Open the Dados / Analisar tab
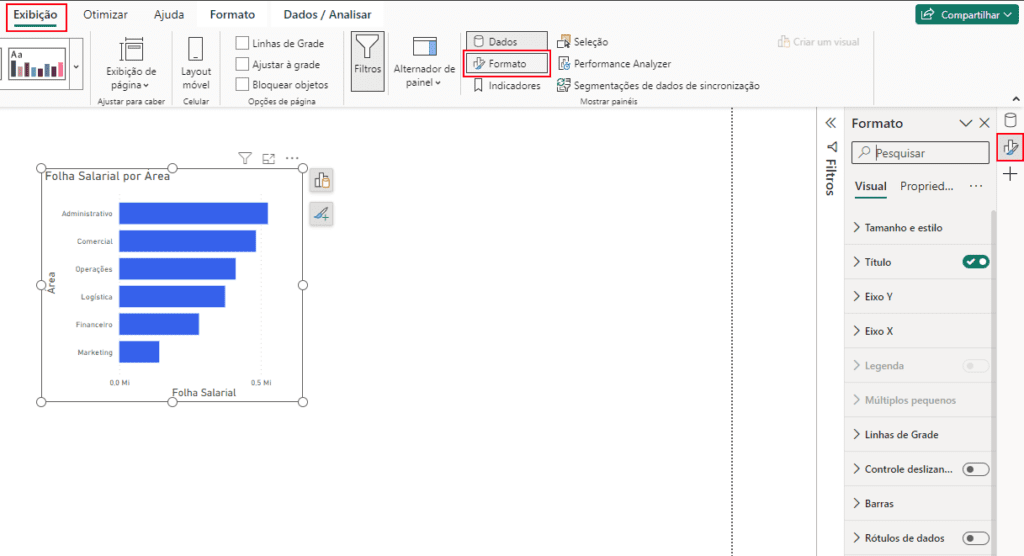Viewport: 1024px width, 556px height. point(327,14)
